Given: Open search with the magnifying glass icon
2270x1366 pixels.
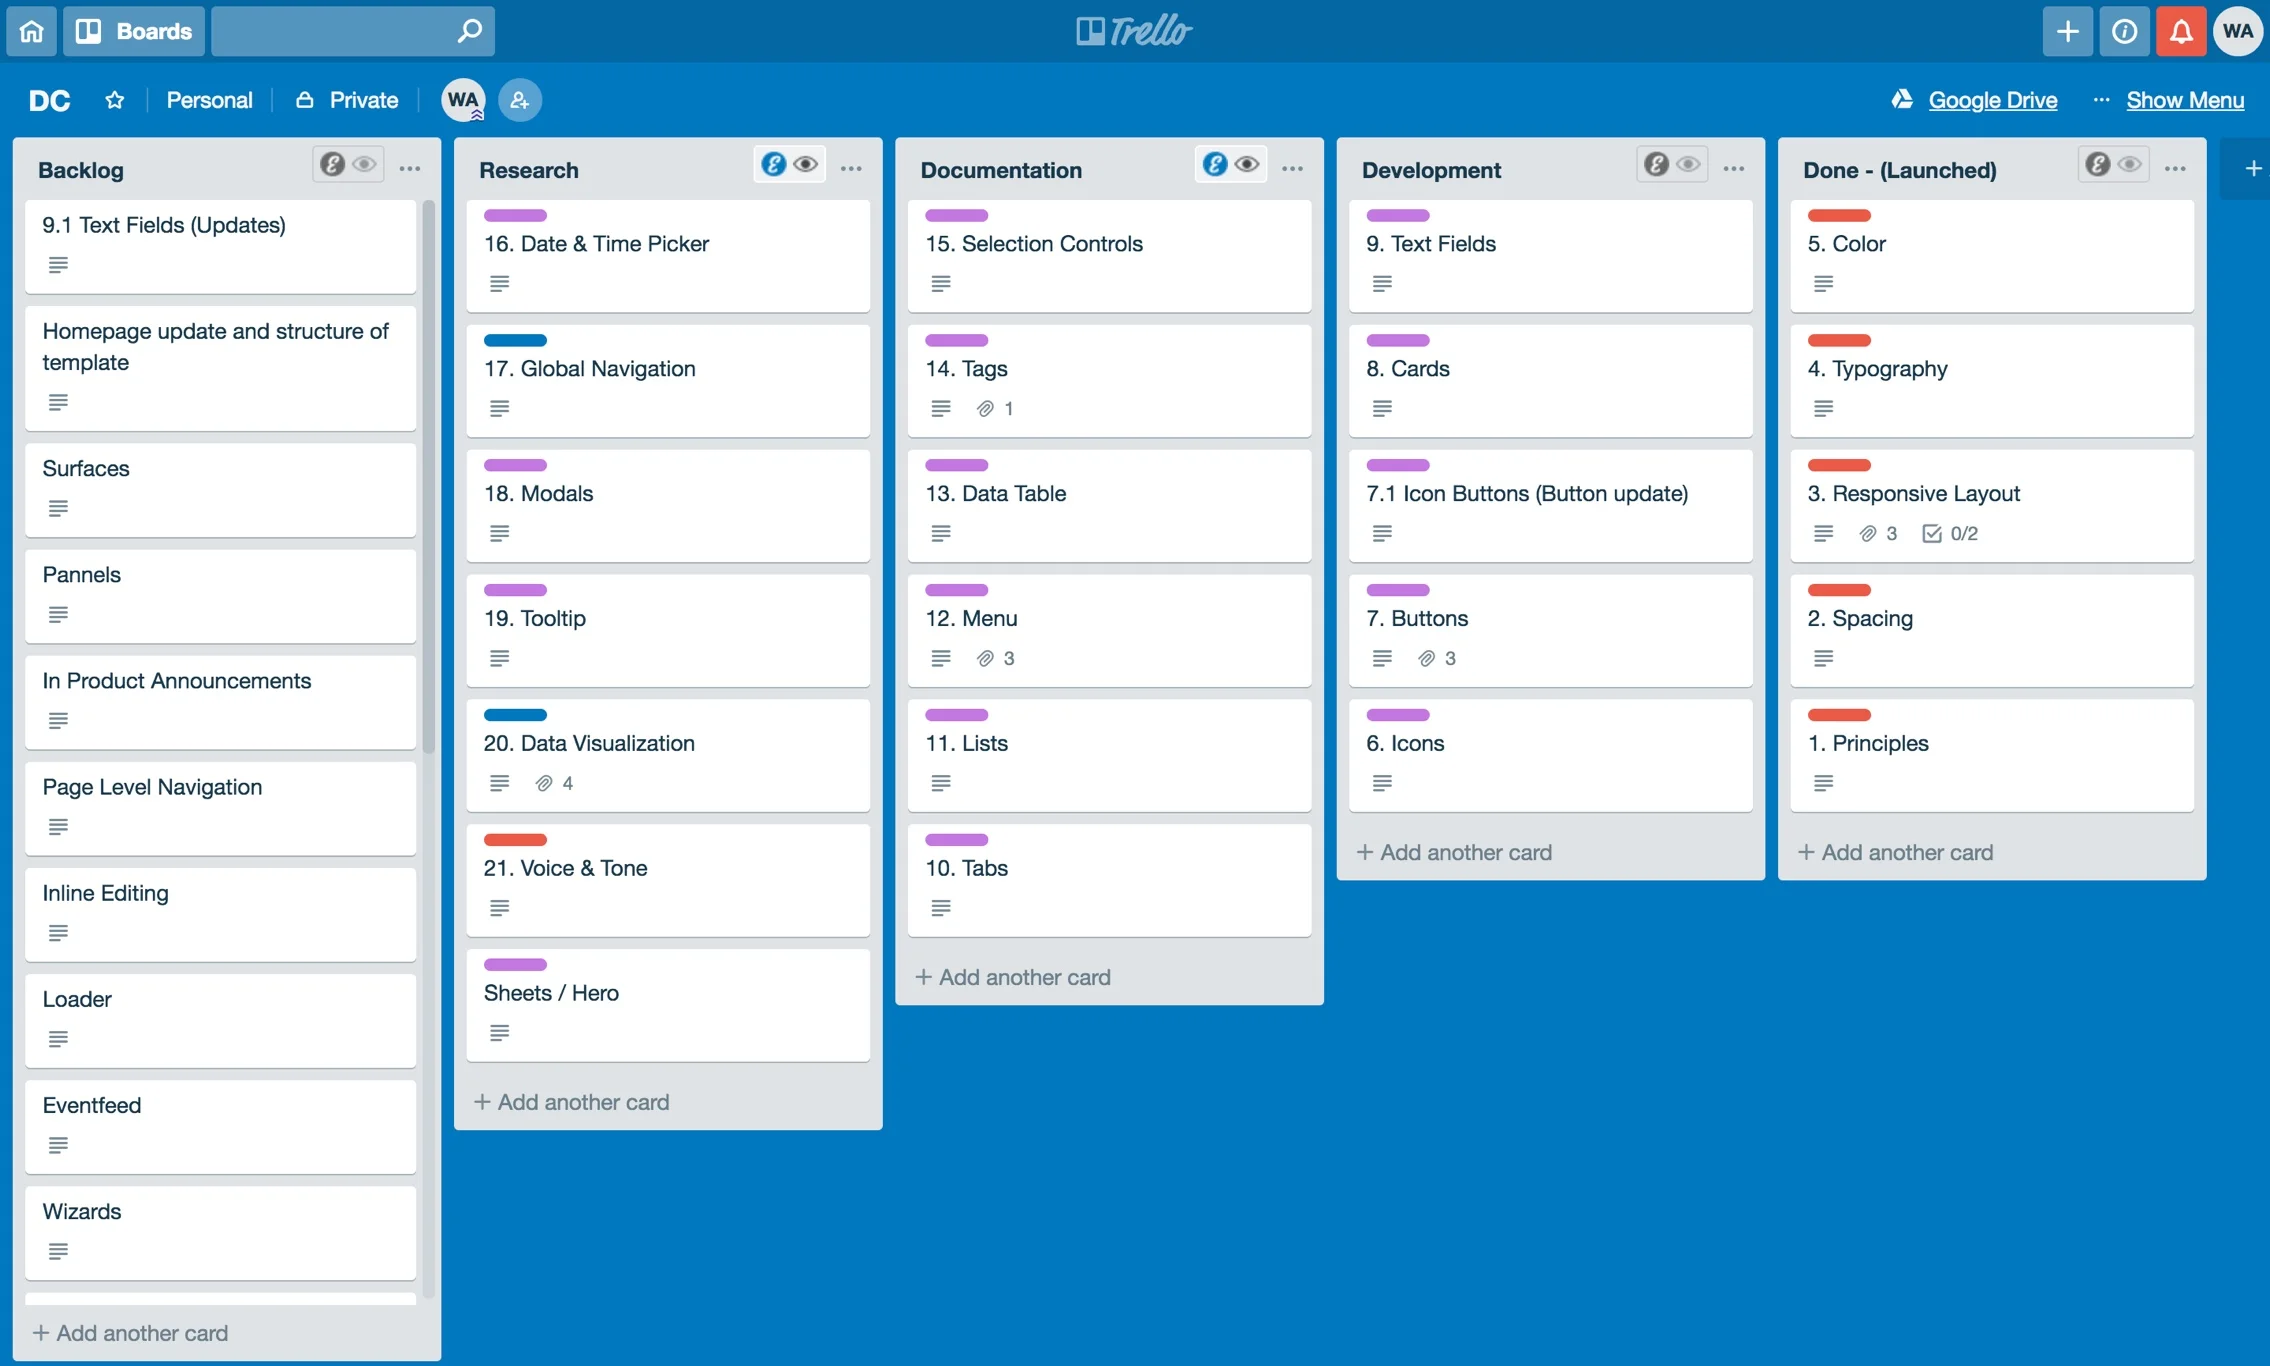Looking at the screenshot, I should (468, 30).
